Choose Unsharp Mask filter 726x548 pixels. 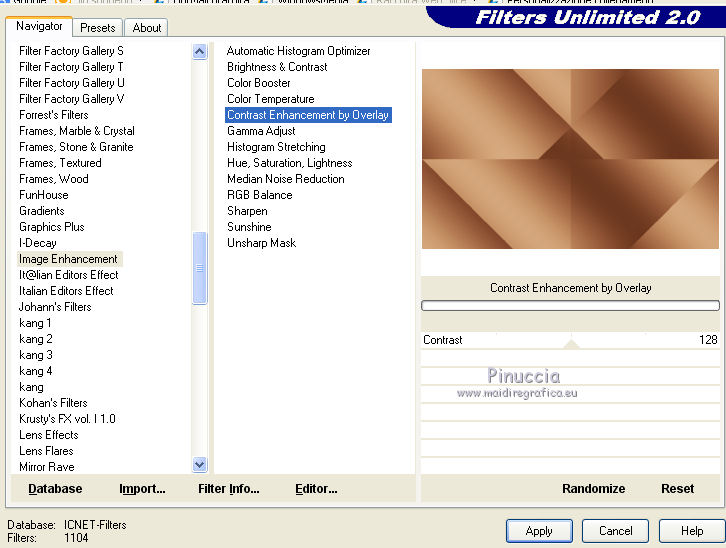point(262,243)
